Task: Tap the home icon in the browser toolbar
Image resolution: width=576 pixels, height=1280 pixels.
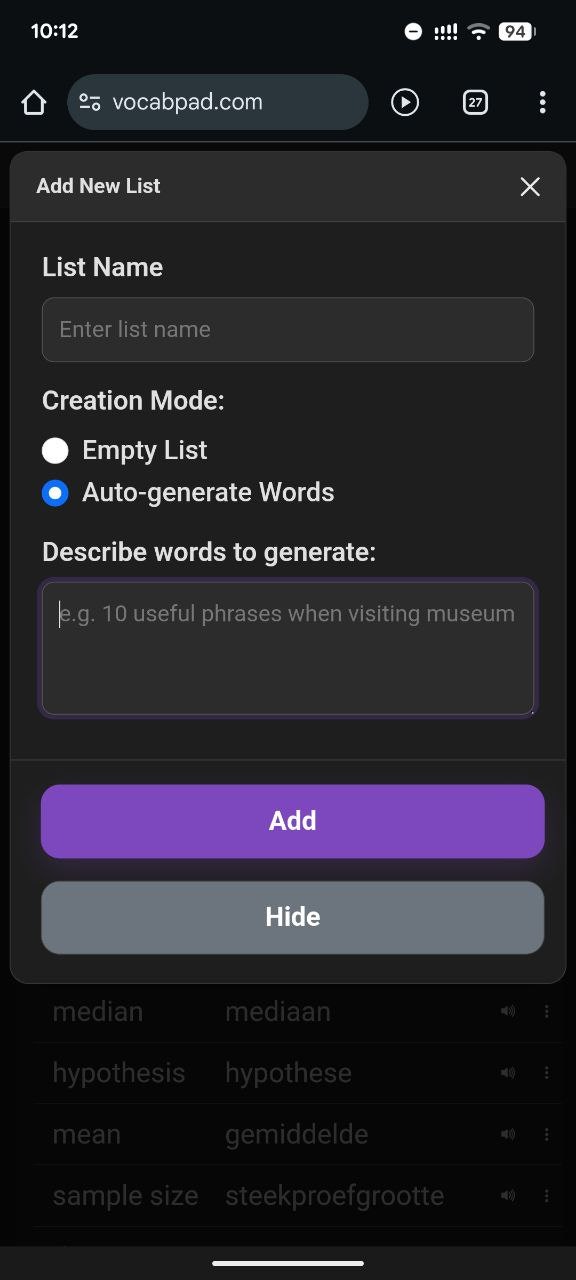Action: pos(33,102)
